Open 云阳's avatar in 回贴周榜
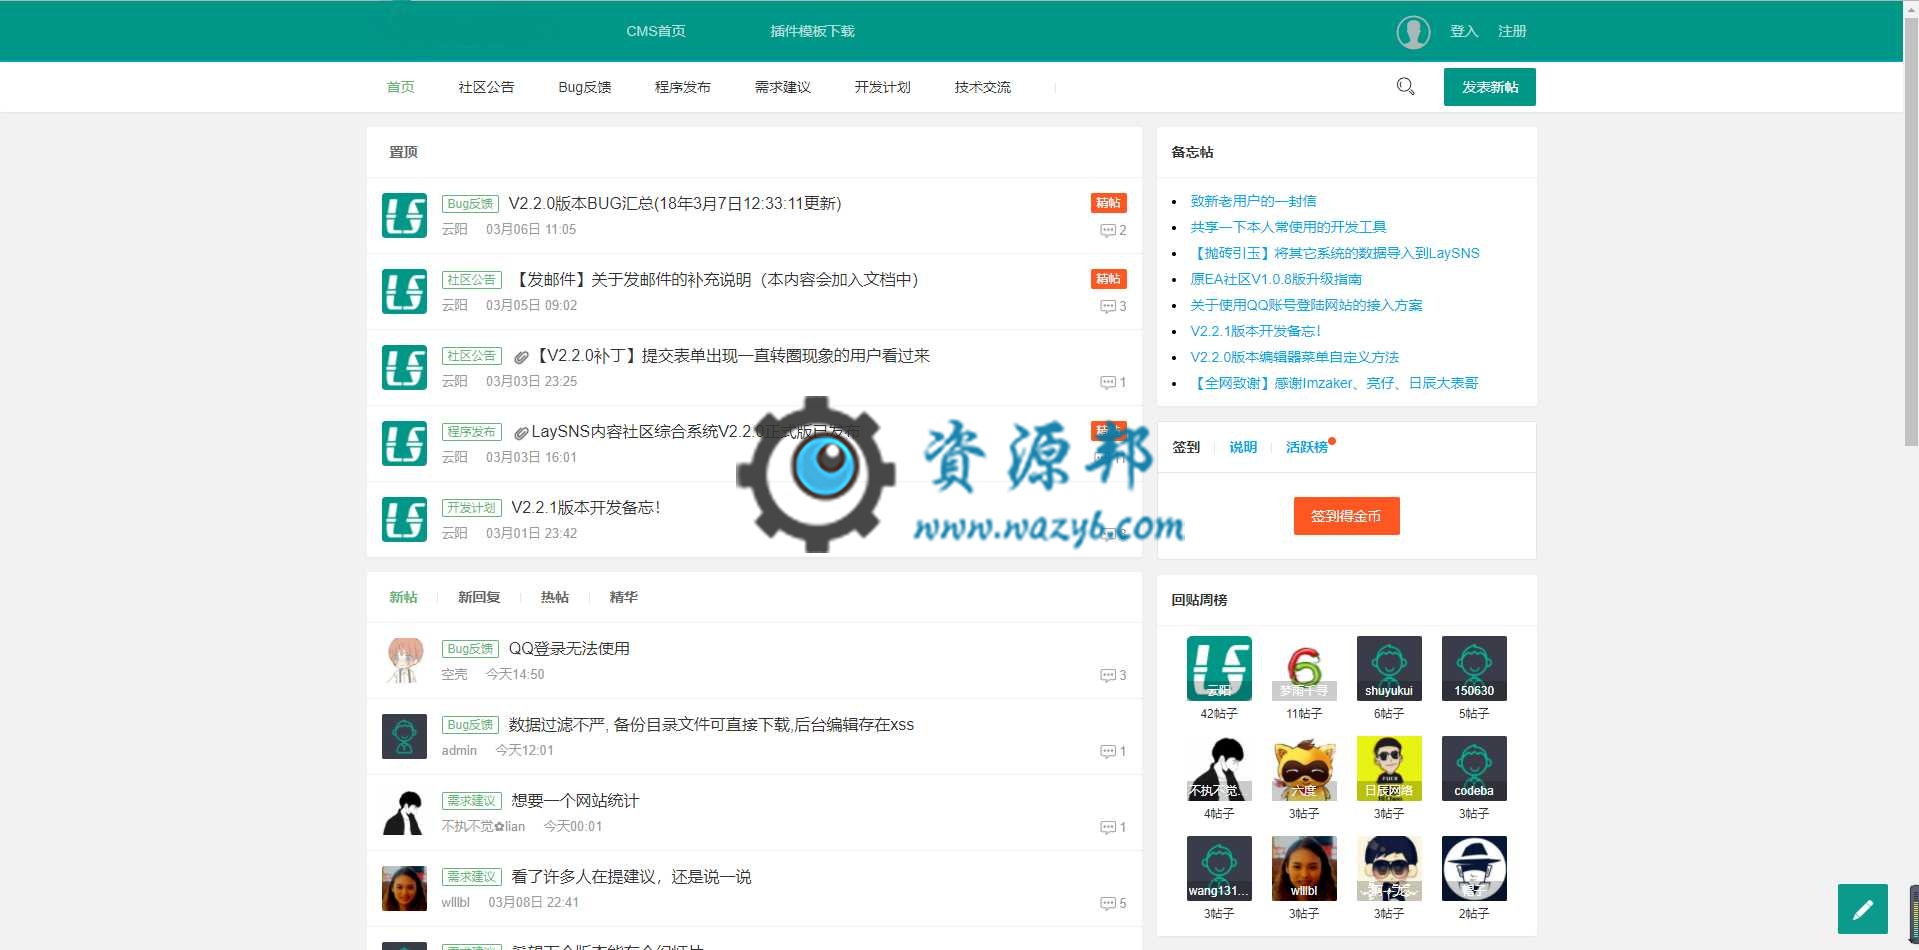This screenshot has height=950, width=1919. [1219, 668]
